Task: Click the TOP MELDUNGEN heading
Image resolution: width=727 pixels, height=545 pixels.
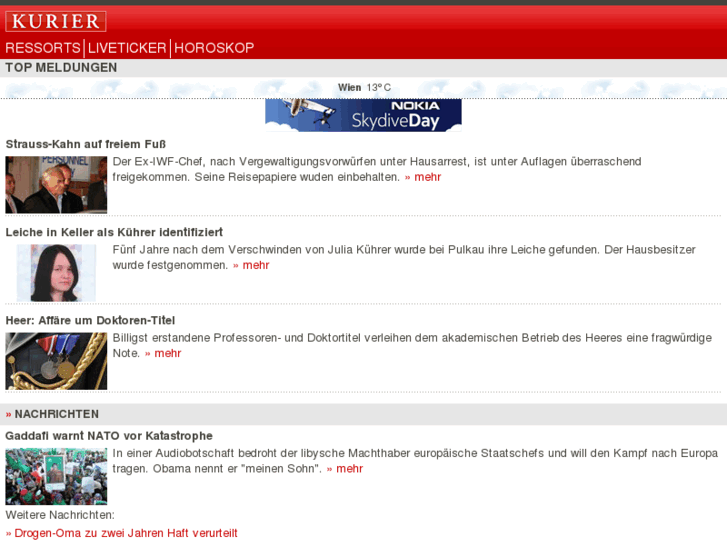Action: (61, 68)
